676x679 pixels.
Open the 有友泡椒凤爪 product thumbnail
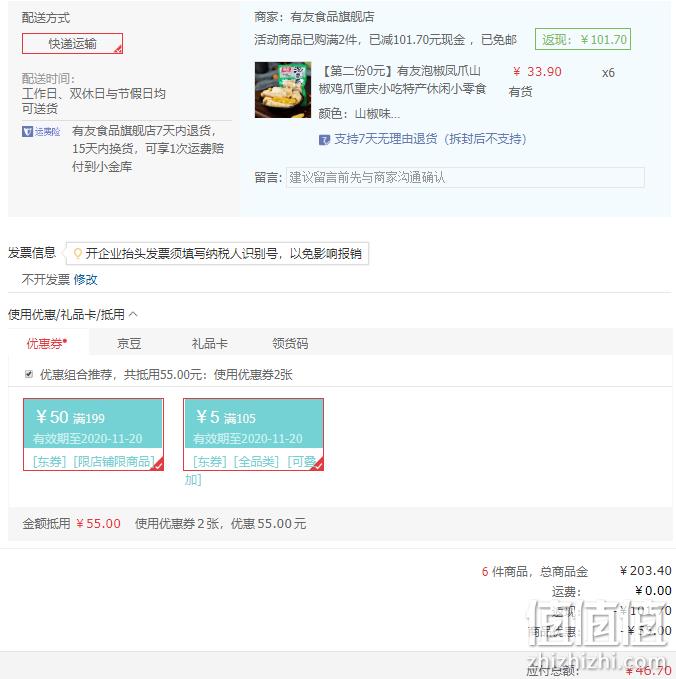point(283,90)
